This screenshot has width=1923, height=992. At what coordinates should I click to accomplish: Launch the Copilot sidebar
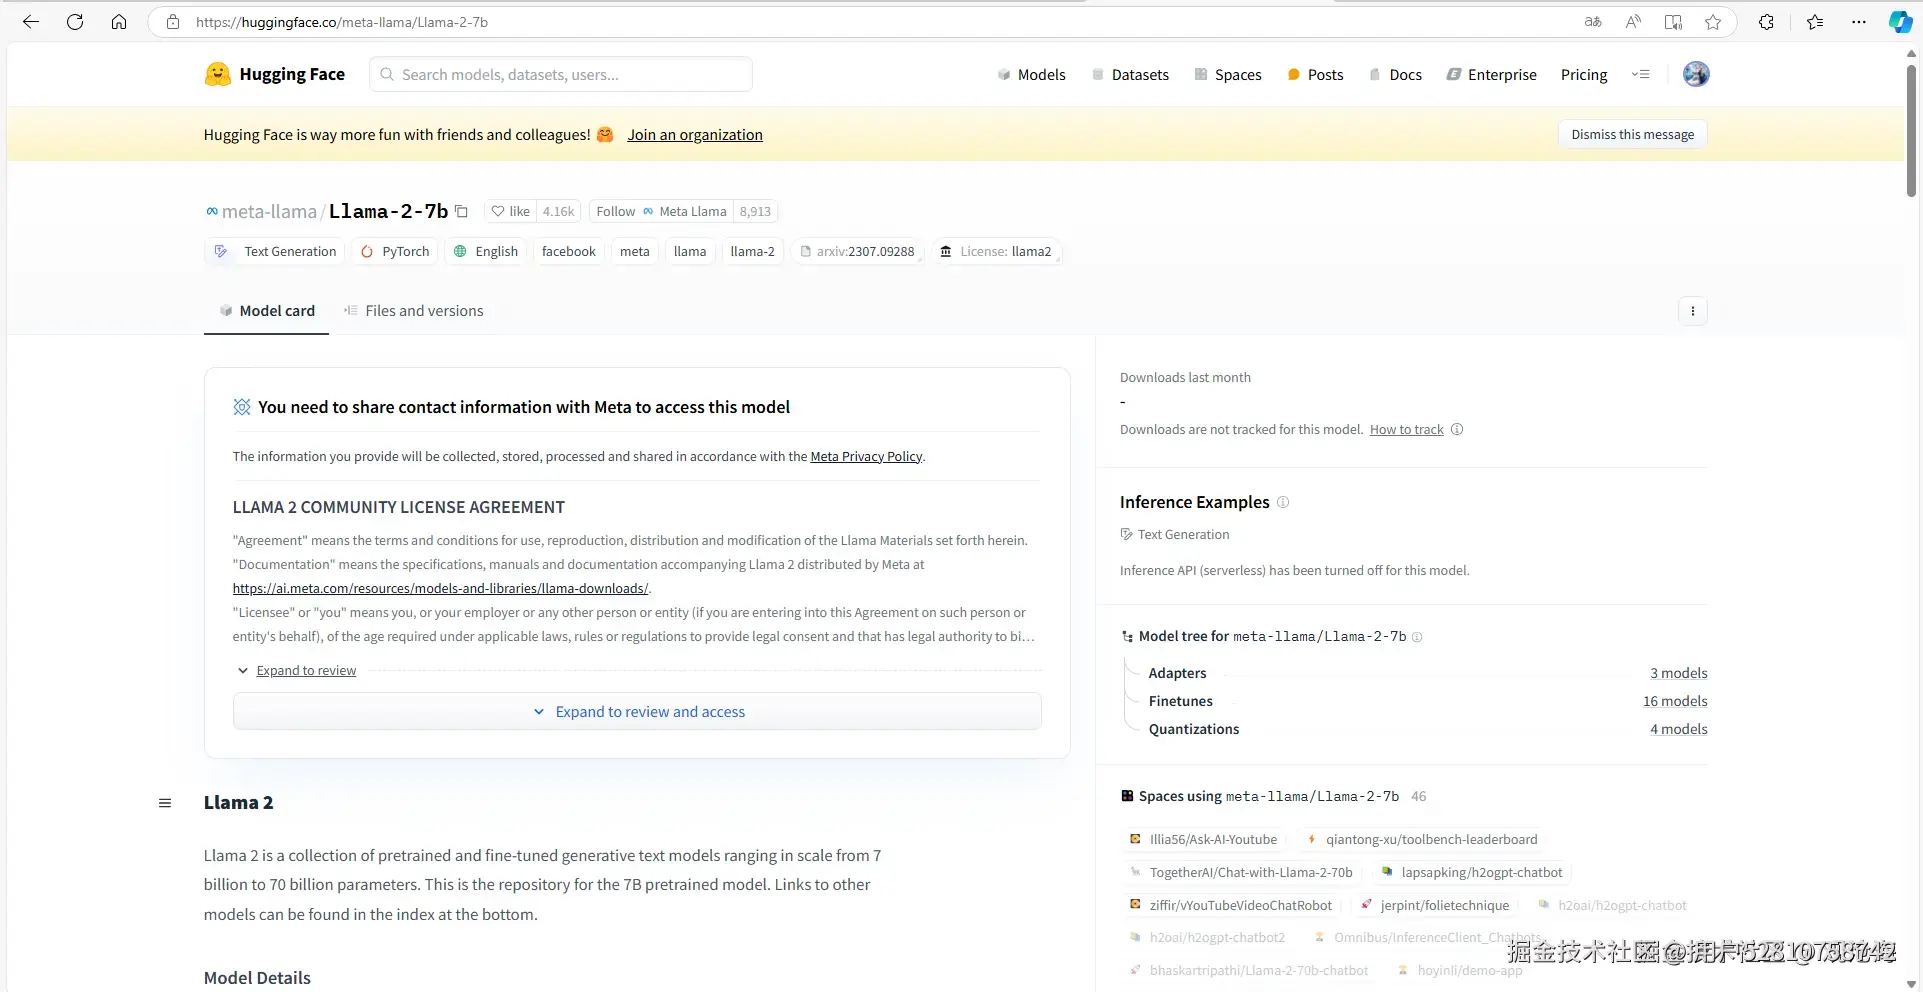(x=1900, y=22)
